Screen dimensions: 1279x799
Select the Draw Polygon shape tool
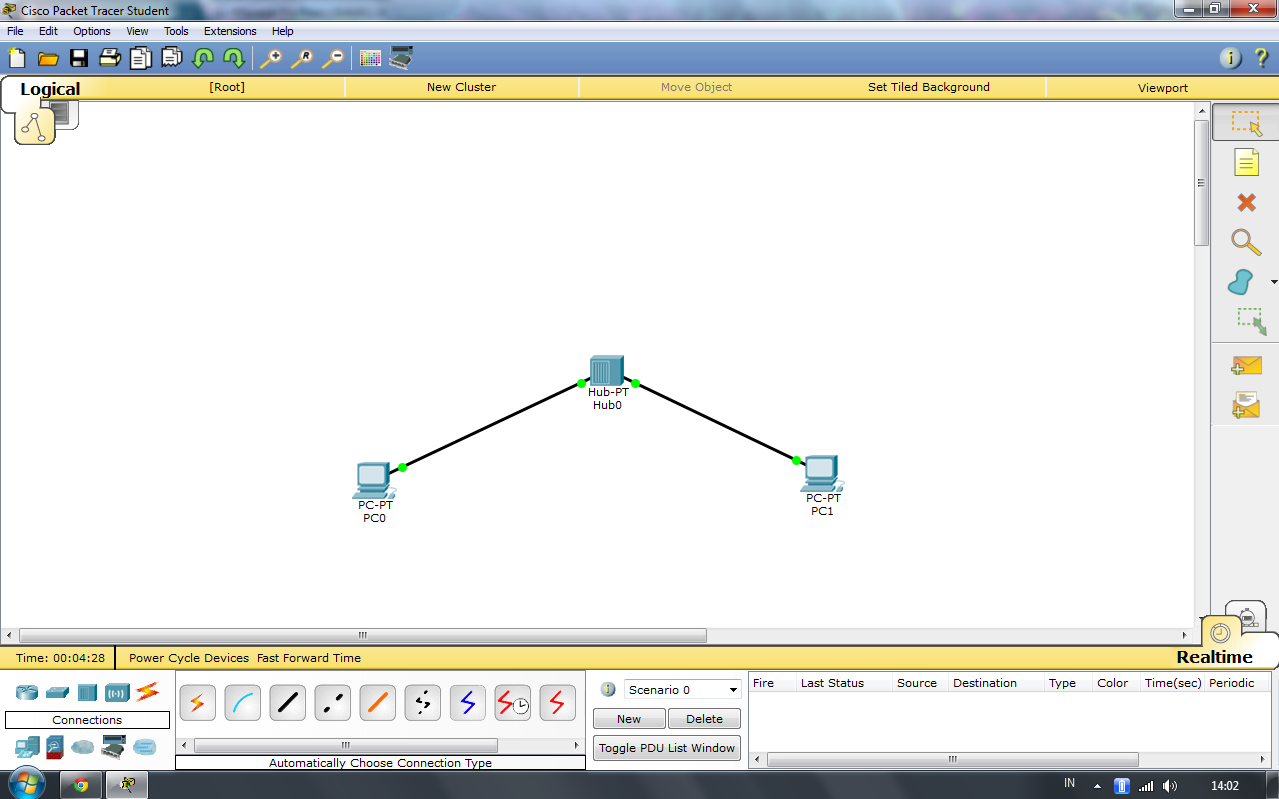[1241, 283]
